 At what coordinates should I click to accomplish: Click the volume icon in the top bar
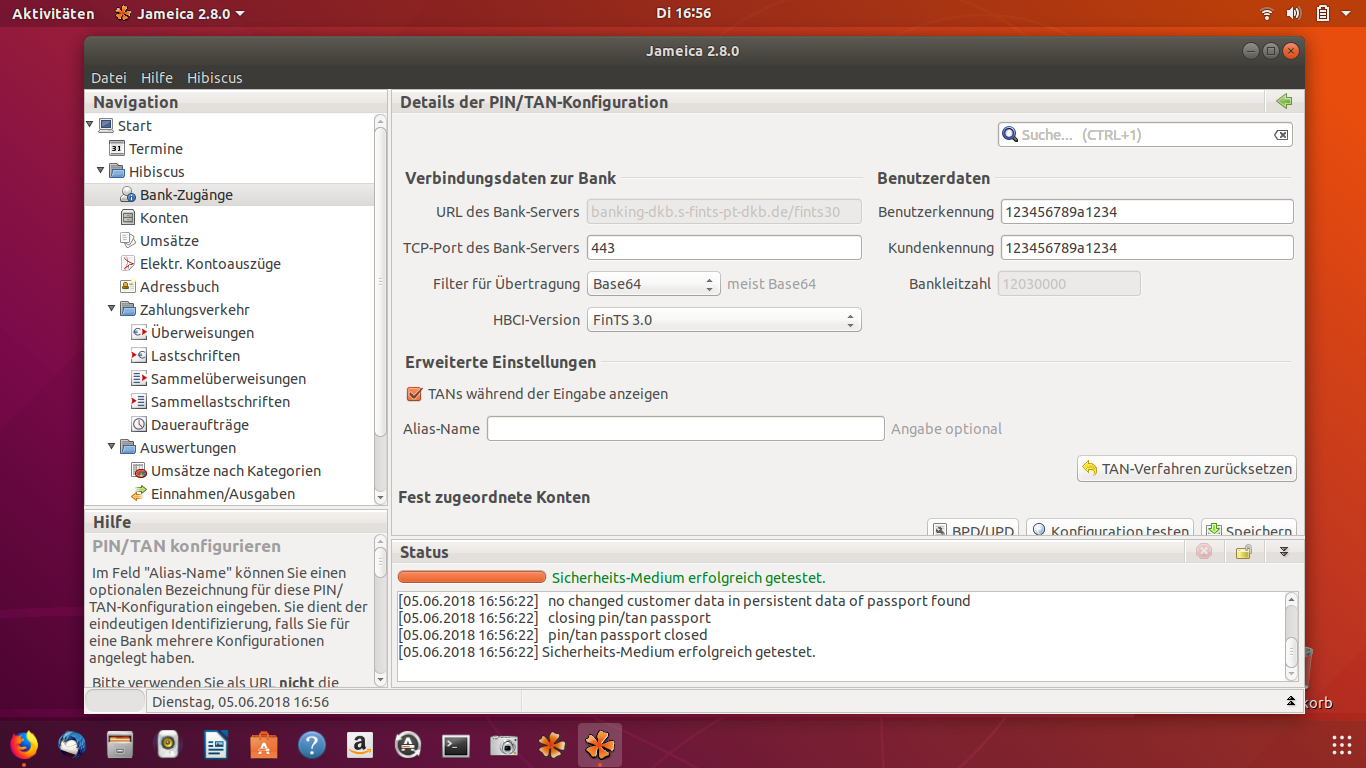click(x=1293, y=13)
